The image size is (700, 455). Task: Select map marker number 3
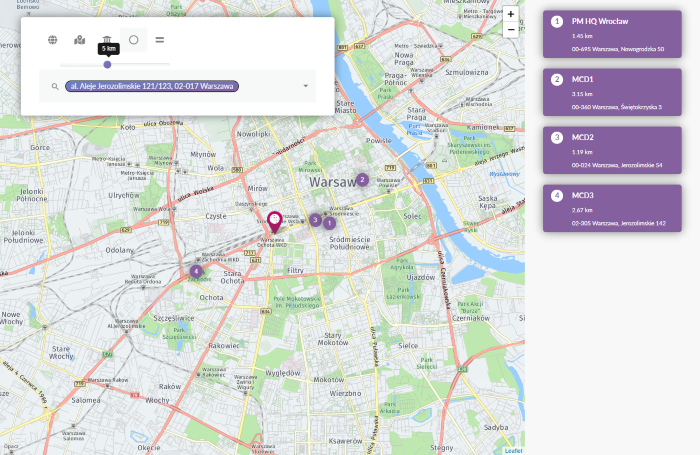315,220
